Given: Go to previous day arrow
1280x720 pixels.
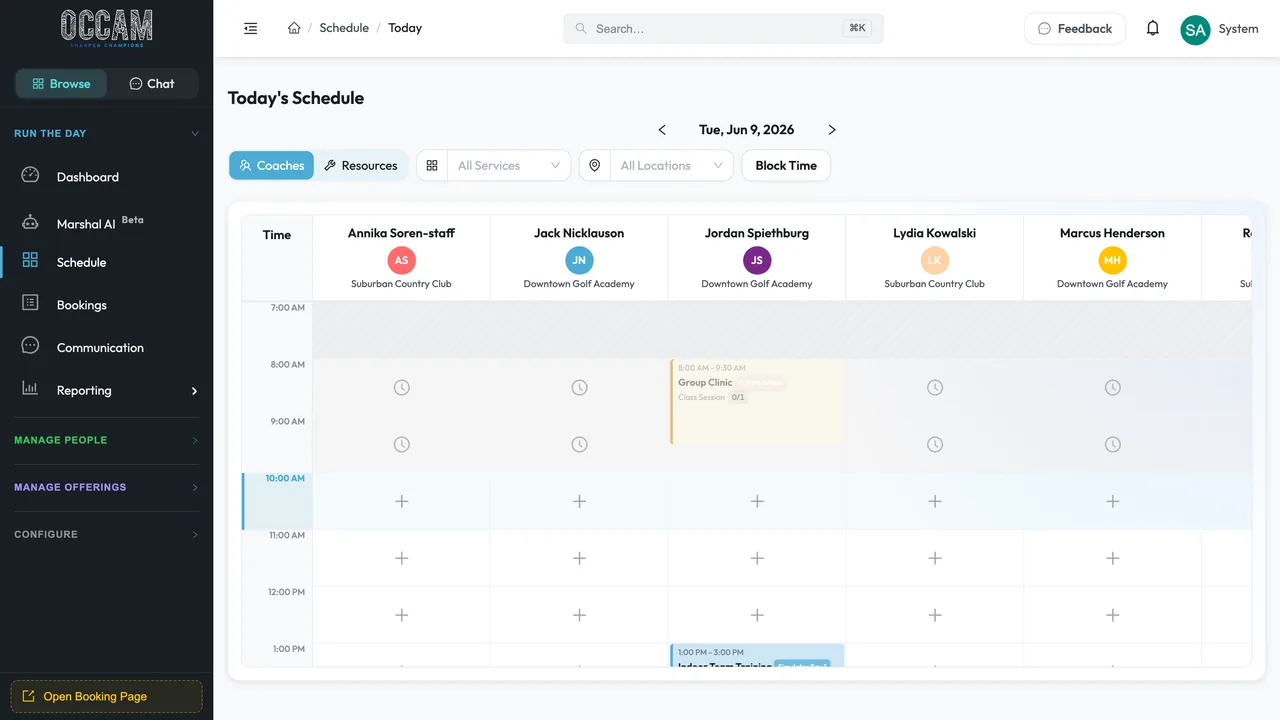Looking at the screenshot, I should [662, 130].
